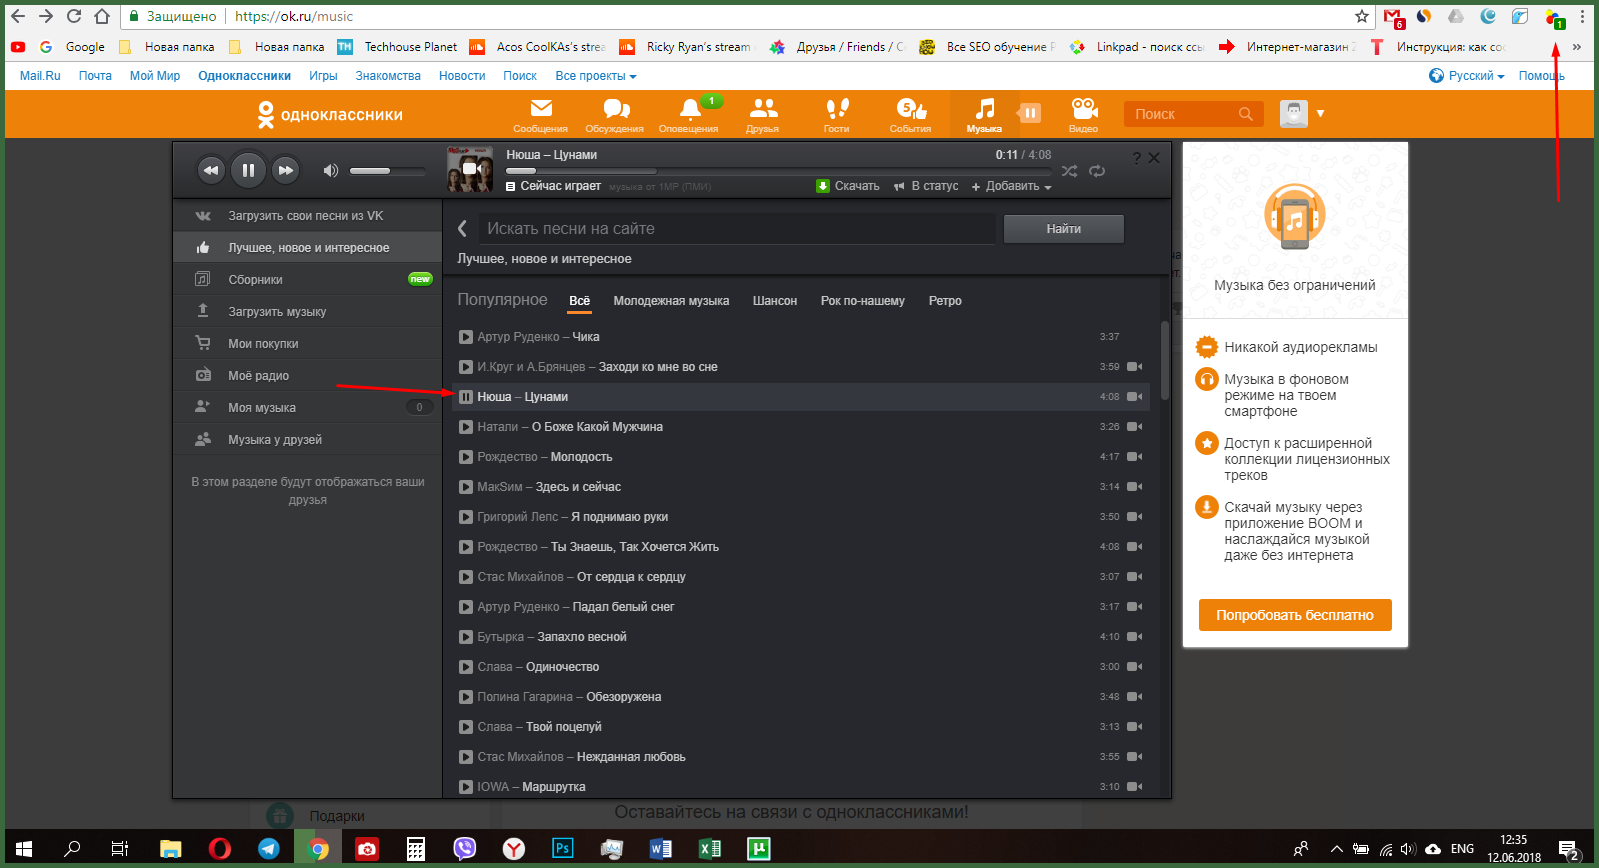
Task: Reload the page in Chrome
Action: click(74, 16)
